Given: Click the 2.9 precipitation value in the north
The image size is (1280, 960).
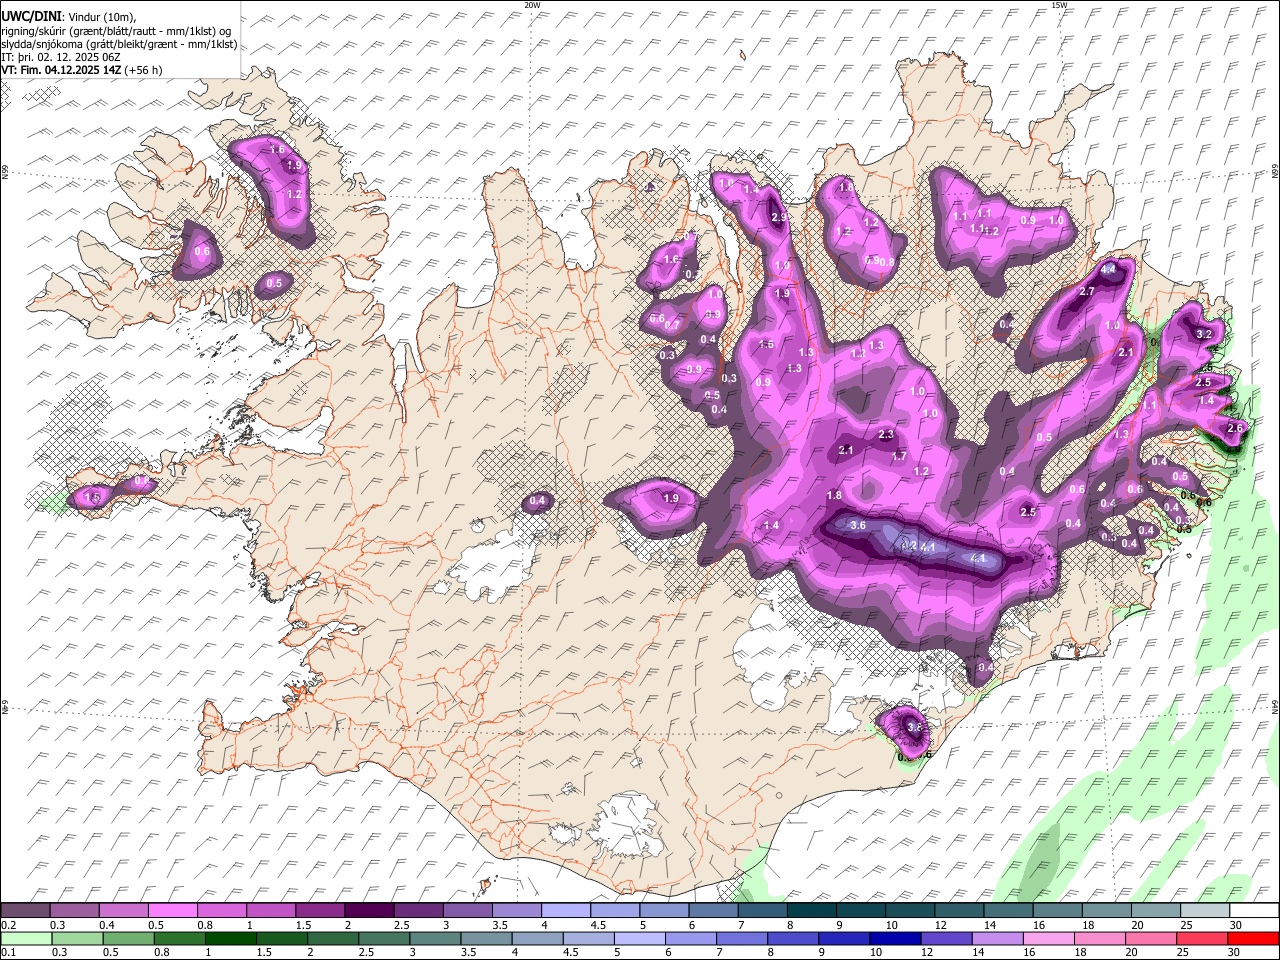Looking at the screenshot, I should point(779,217).
